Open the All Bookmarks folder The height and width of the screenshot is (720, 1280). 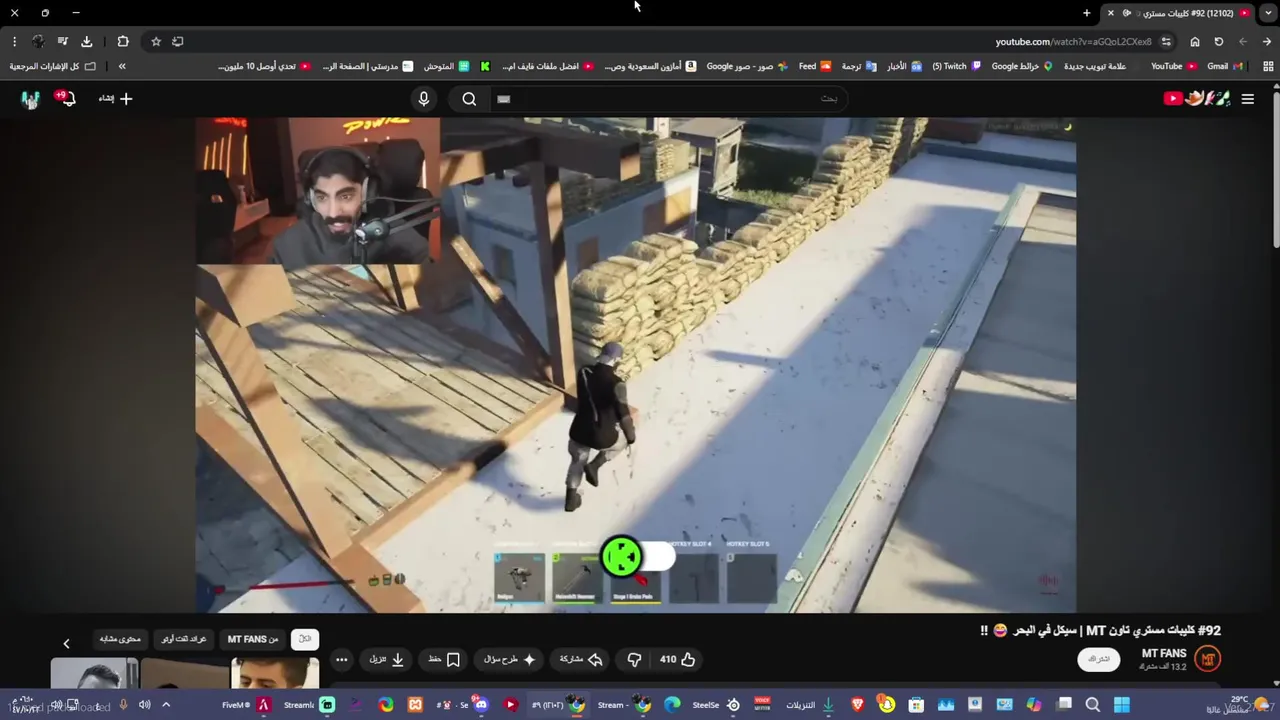click(53, 66)
